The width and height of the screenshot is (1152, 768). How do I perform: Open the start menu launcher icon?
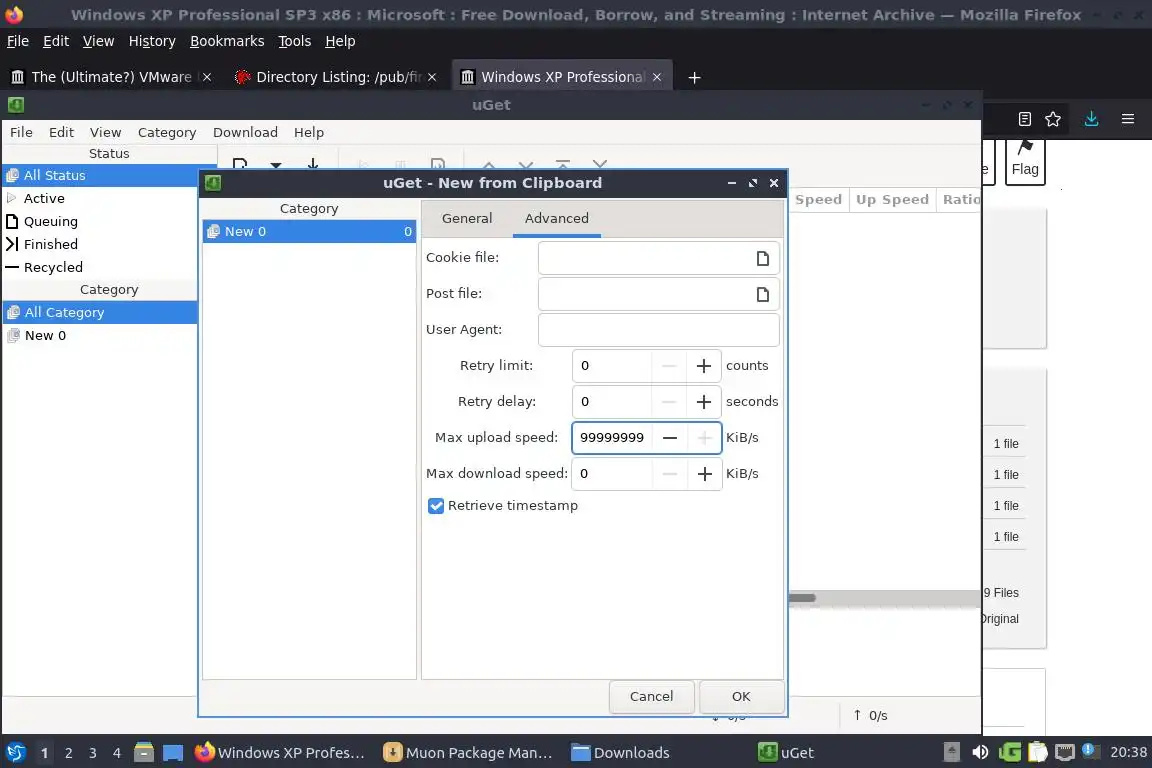tap(15, 752)
